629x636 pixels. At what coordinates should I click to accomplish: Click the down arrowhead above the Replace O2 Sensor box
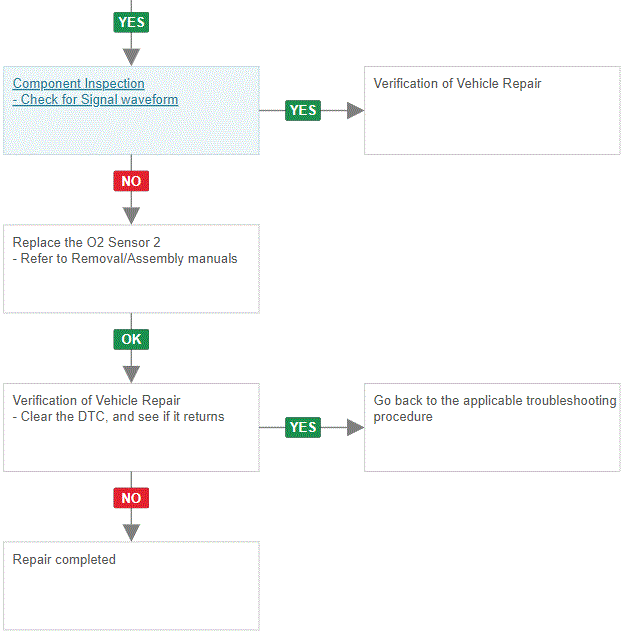131,215
